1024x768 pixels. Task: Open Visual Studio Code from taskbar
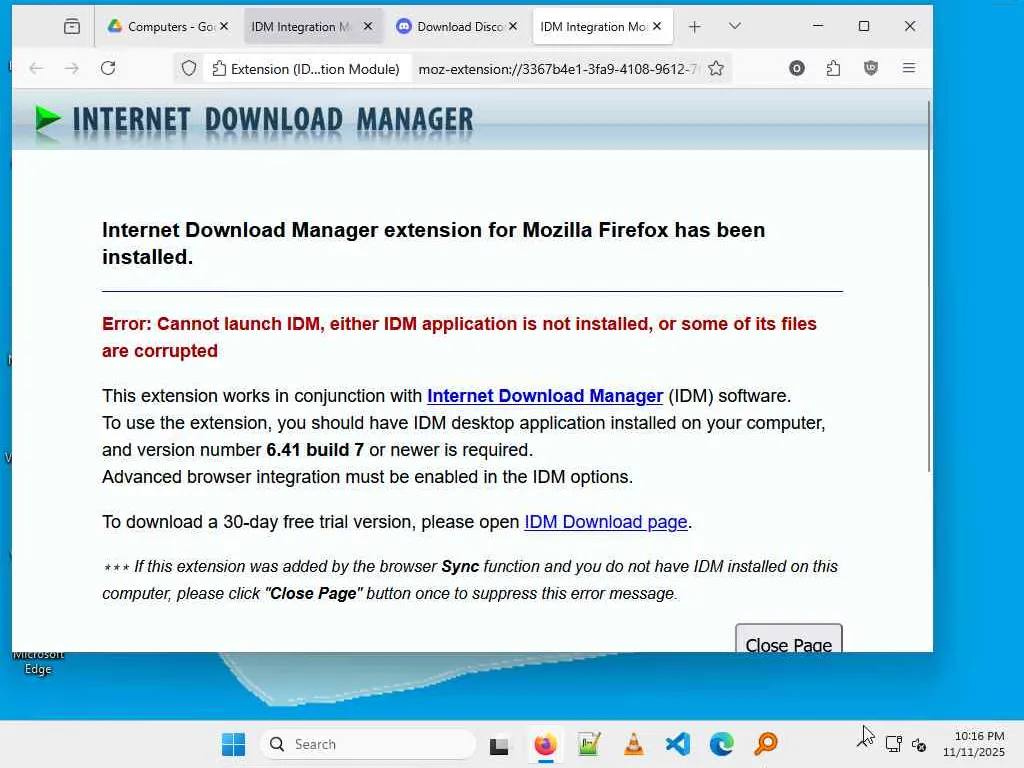[678, 744]
